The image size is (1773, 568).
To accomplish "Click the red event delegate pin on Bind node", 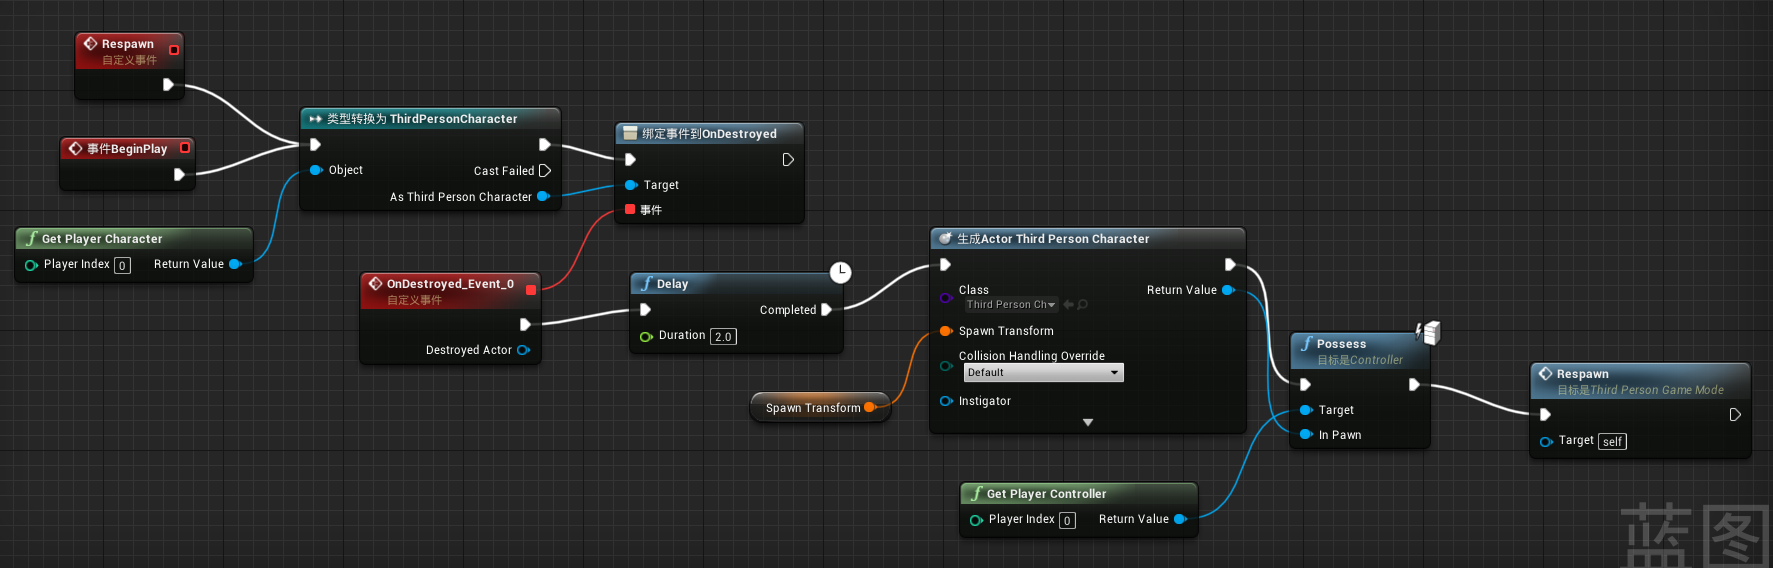I will (x=630, y=209).
